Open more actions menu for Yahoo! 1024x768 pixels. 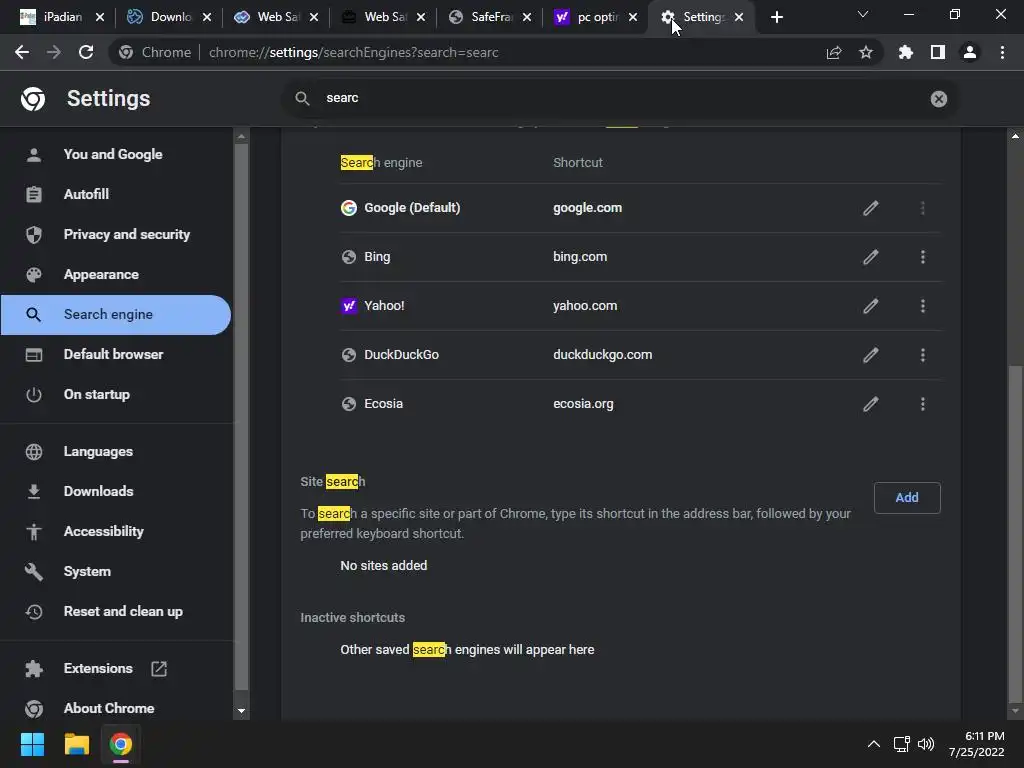click(923, 306)
